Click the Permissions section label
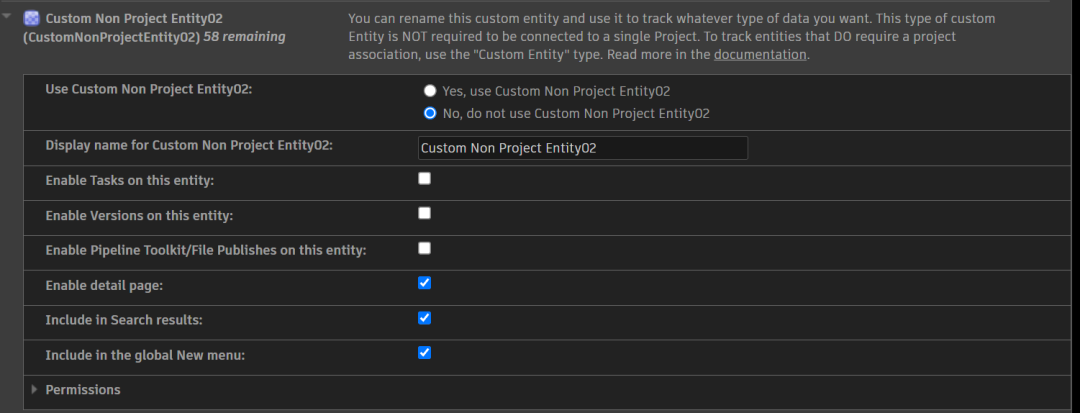The image size is (1080, 413). [x=83, y=390]
